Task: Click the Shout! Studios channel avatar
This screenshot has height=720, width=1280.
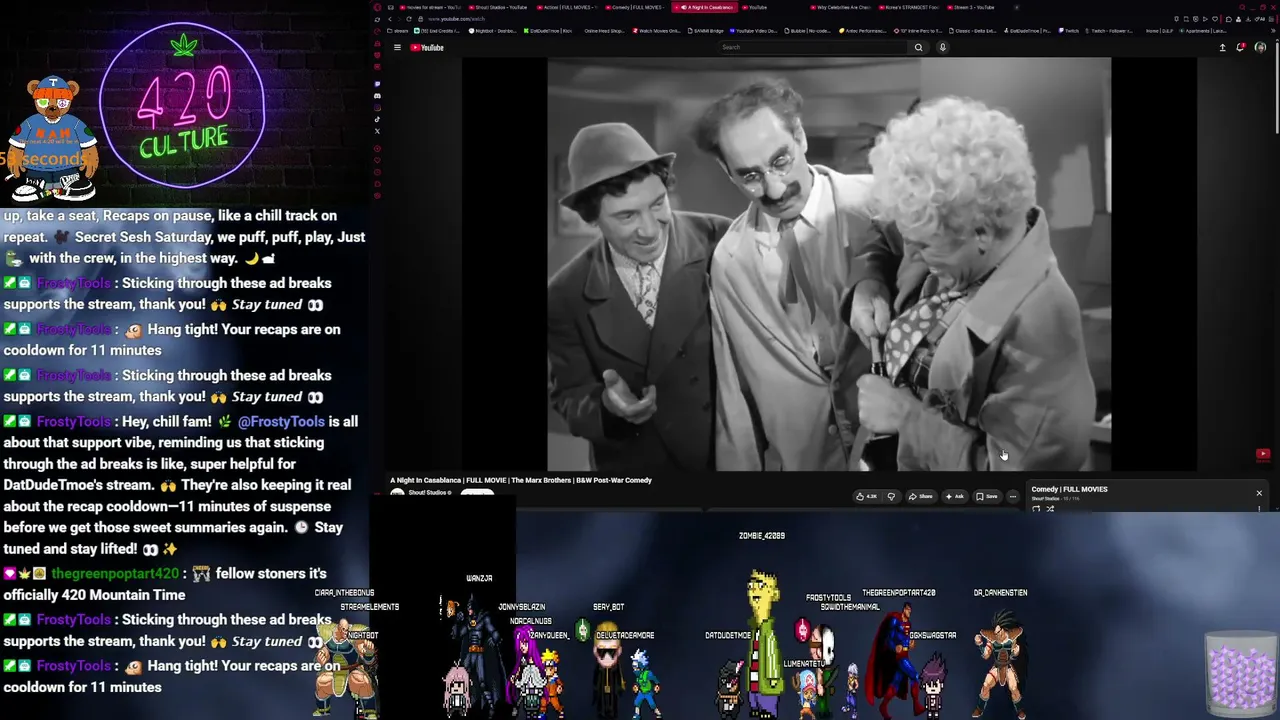Action: 397,494
